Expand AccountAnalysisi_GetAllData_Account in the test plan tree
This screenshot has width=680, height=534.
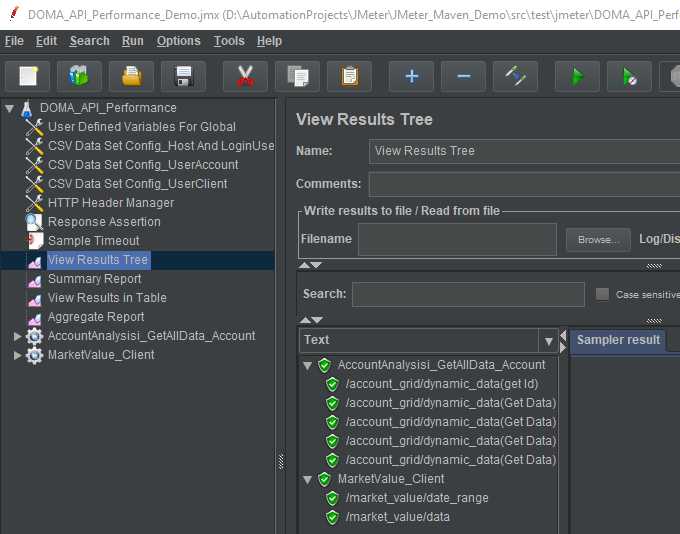(17, 336)
